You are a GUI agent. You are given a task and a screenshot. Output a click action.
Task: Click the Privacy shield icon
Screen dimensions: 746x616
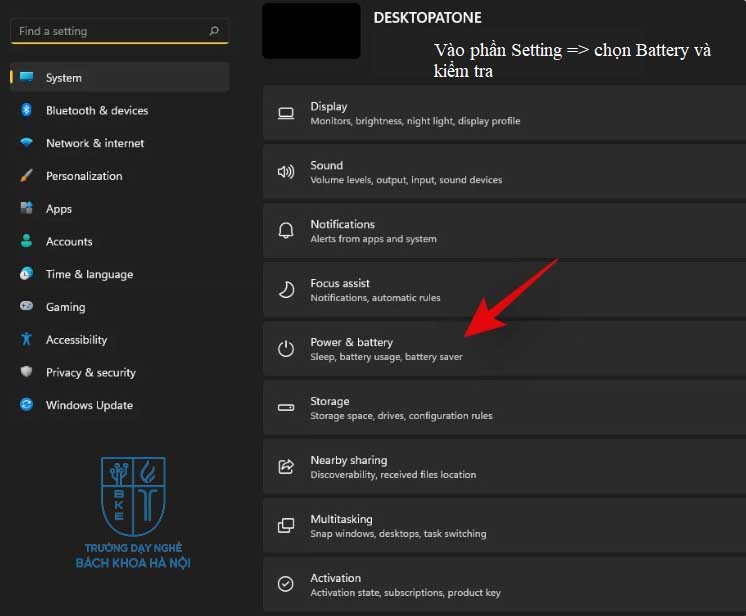point(27,372)
